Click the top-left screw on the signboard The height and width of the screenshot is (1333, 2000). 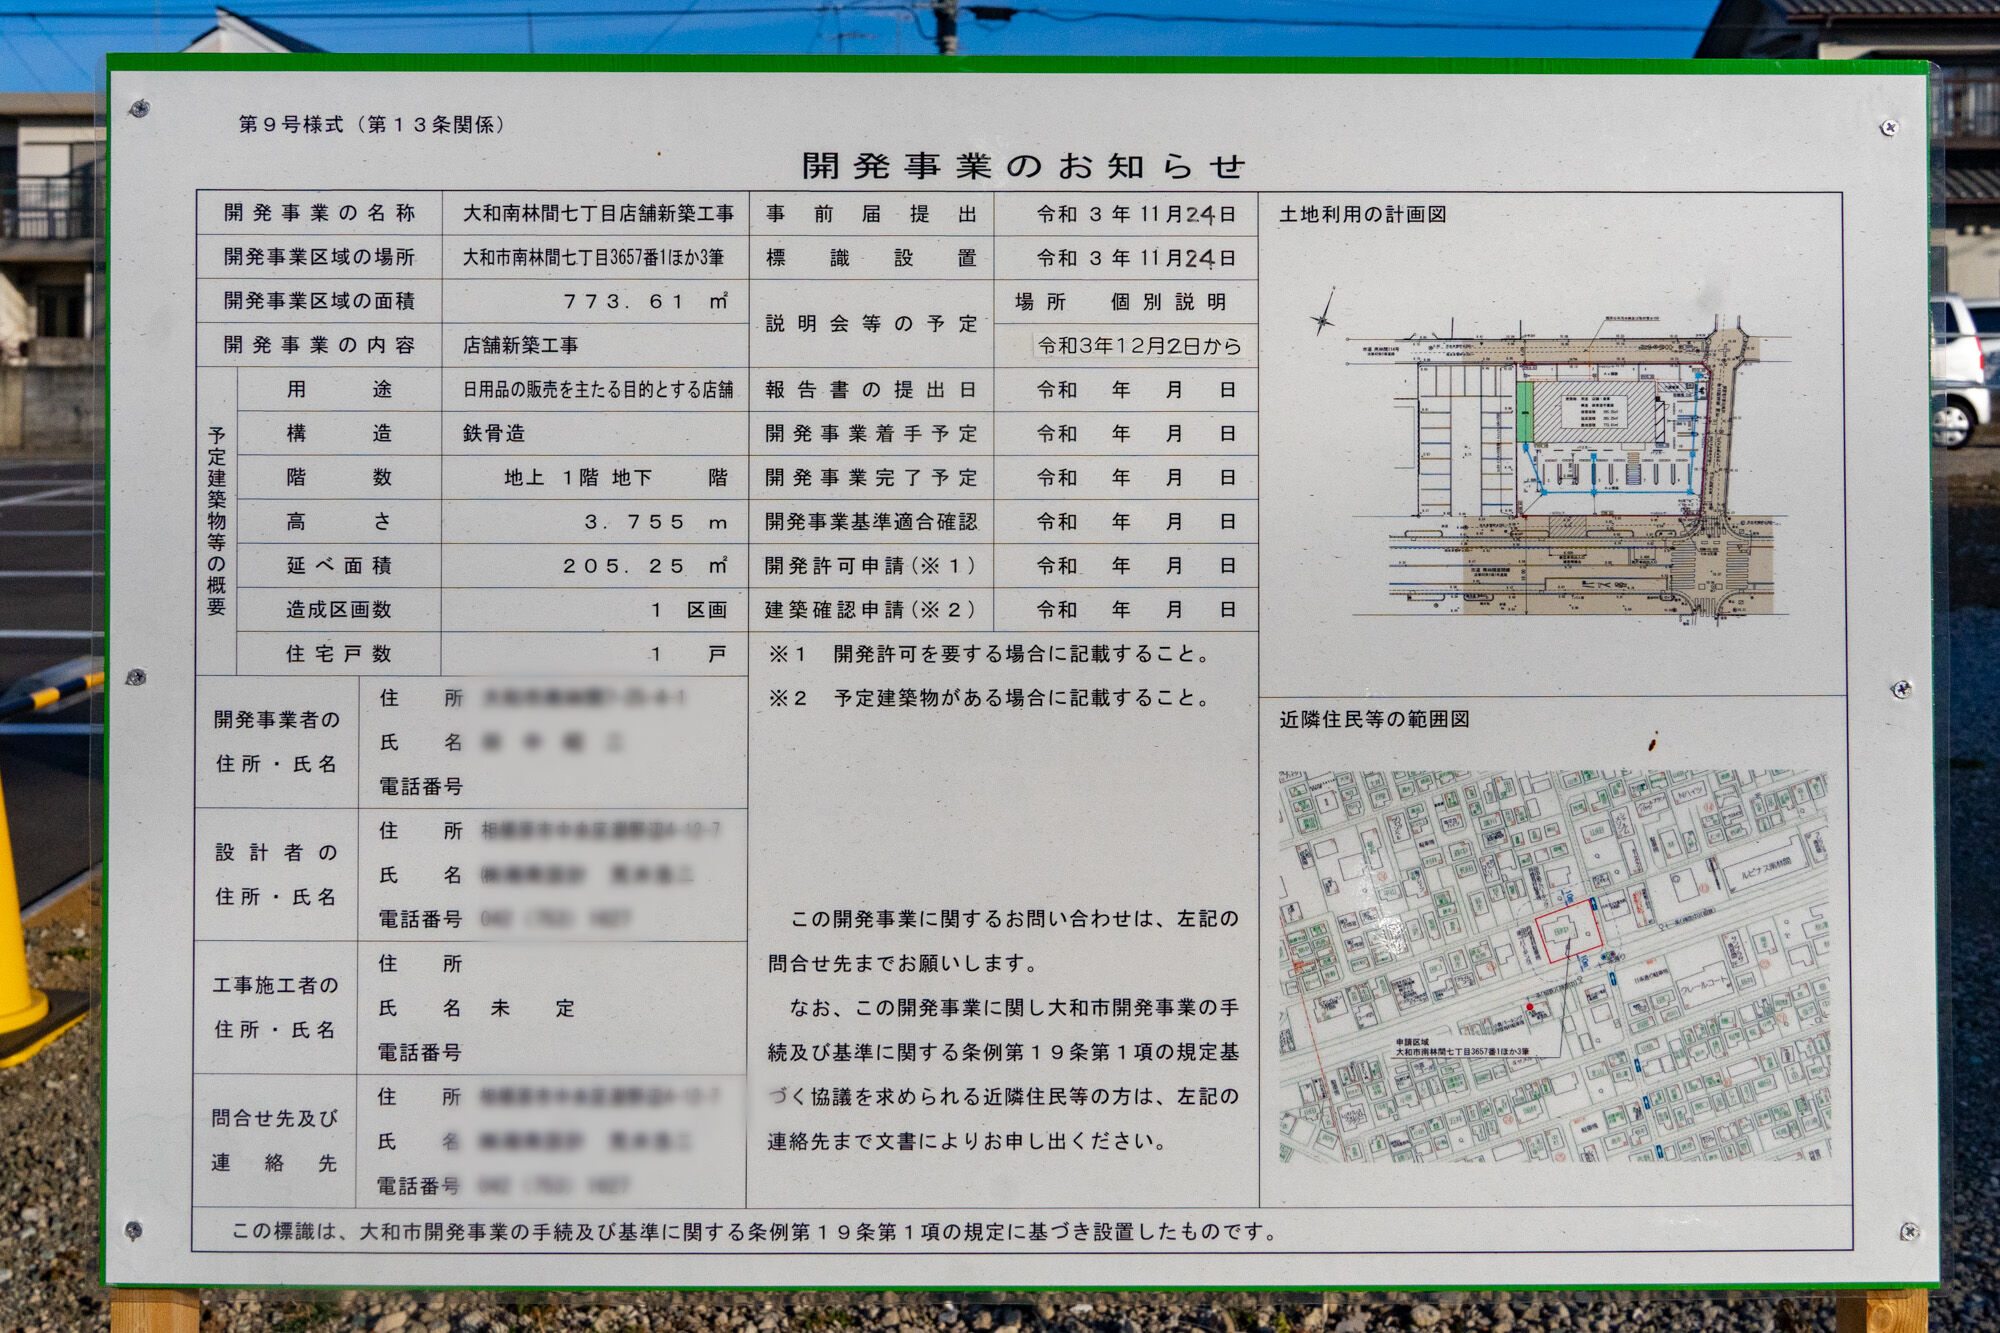(140, 108)
